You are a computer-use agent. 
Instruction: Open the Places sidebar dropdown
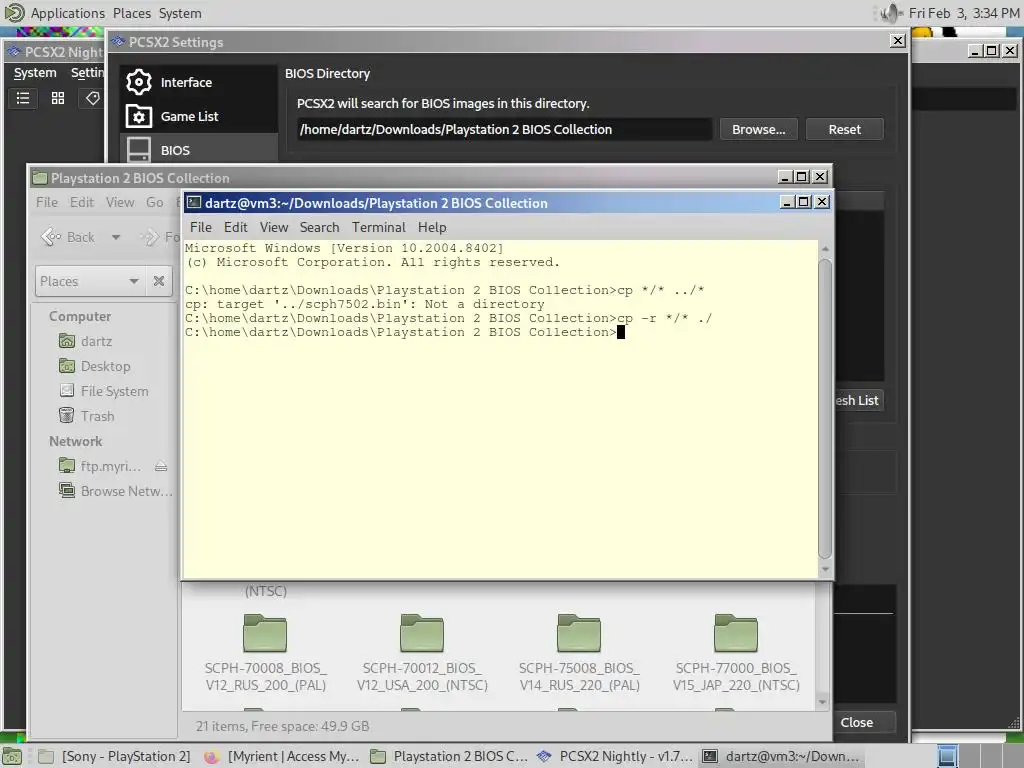[x=89, y=281]
